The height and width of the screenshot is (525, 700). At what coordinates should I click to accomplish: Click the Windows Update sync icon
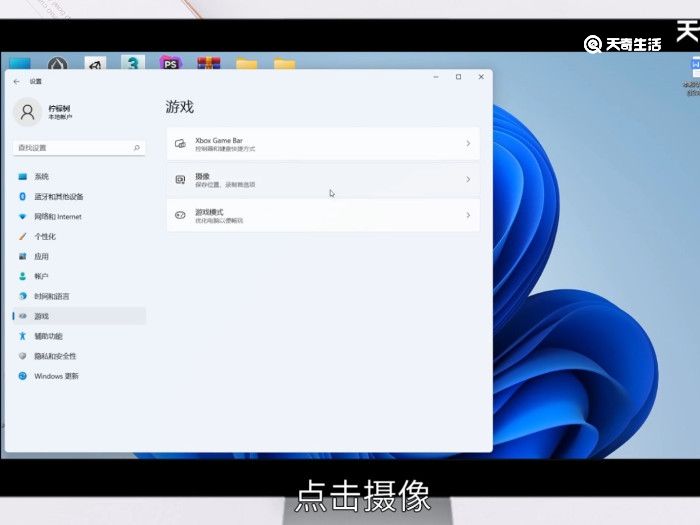pyautogui.click(x=22, y=376)
